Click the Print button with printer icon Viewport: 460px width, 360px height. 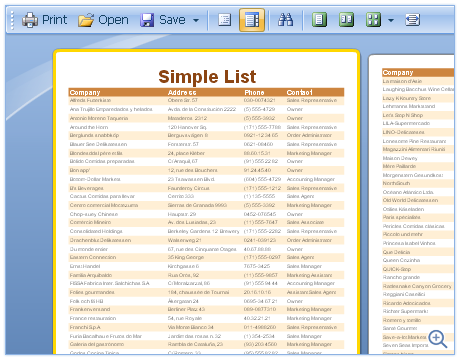click(44, 20)
